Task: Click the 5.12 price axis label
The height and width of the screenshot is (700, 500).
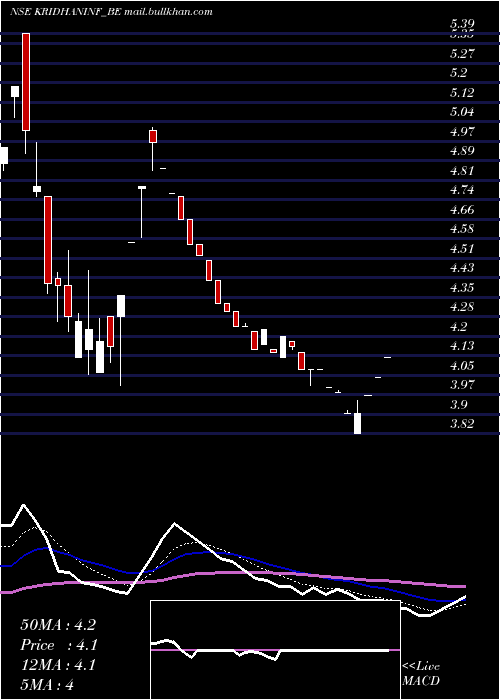Action: [462, 92]
